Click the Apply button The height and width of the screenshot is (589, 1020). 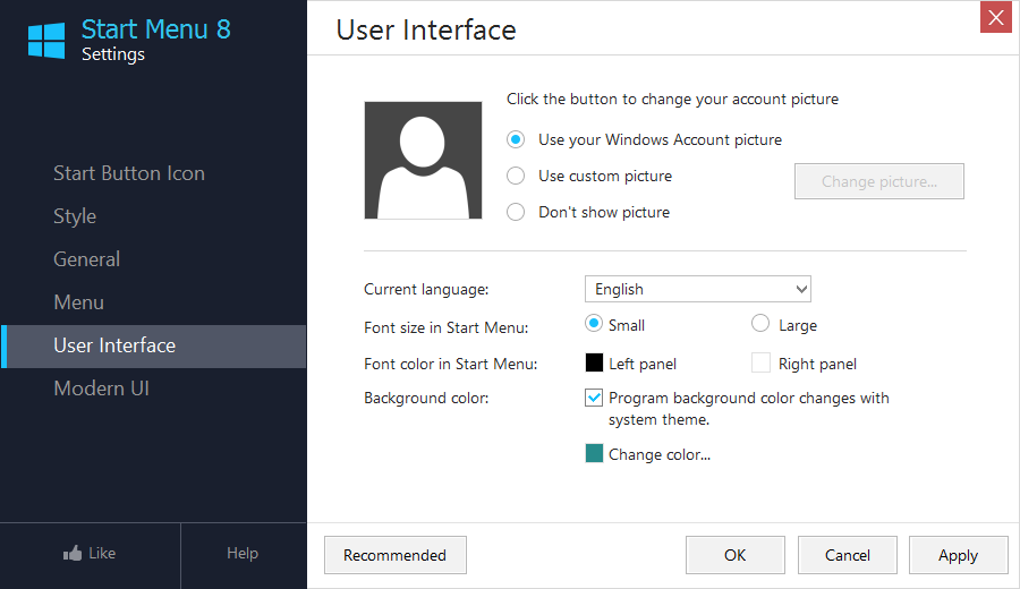pyautogui.click(x=957, y=555)
